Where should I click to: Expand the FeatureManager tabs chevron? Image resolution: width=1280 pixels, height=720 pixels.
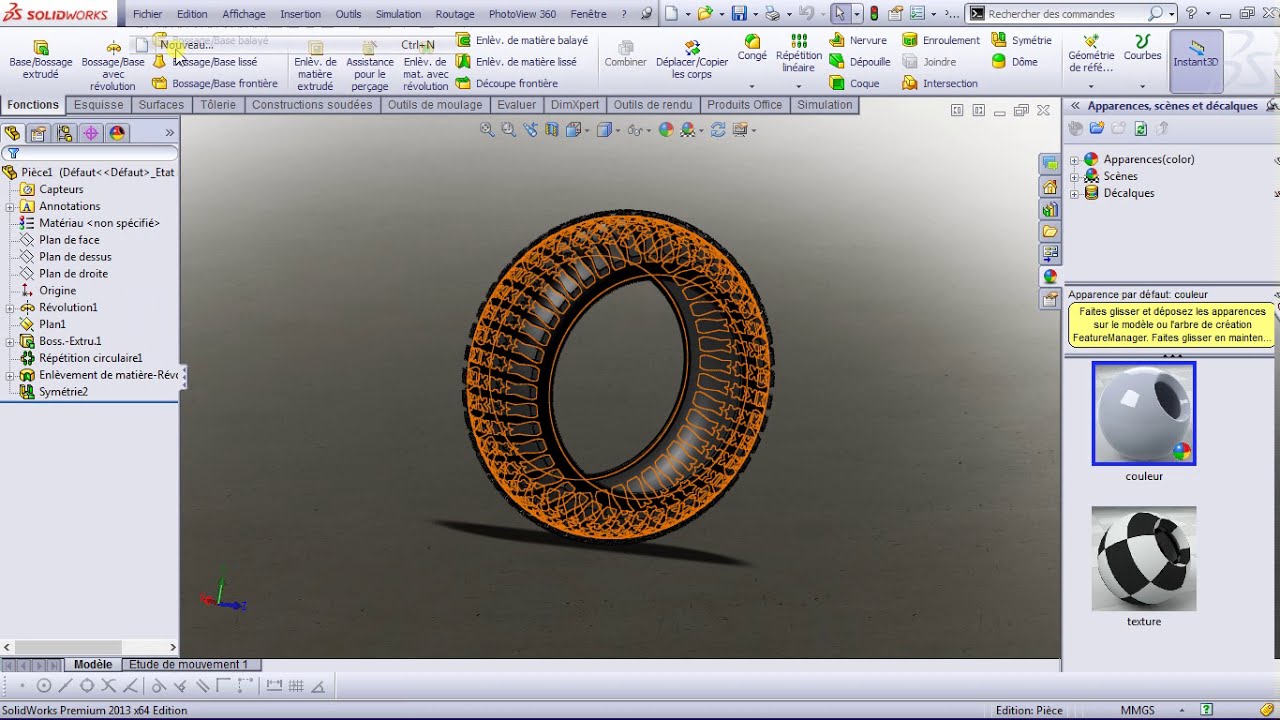coord(169,133)
